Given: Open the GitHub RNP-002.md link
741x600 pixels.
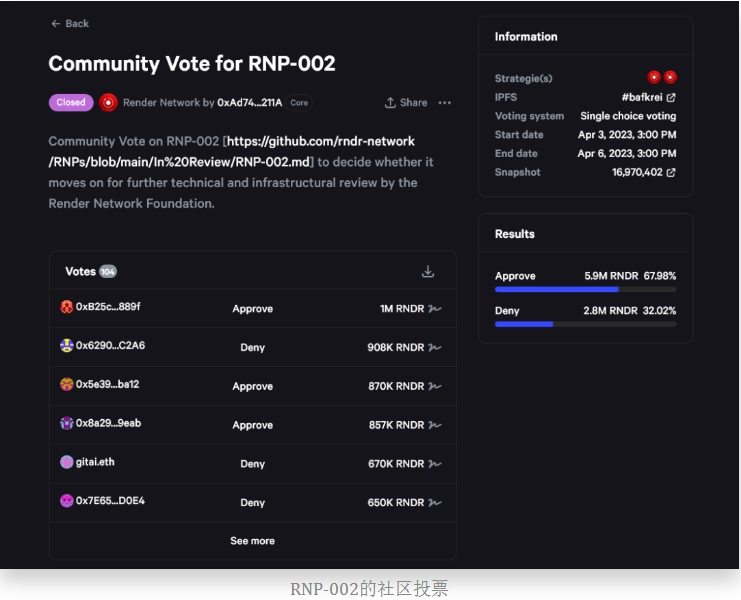Looking at the screenshot, I should click(x=232, y=151).
